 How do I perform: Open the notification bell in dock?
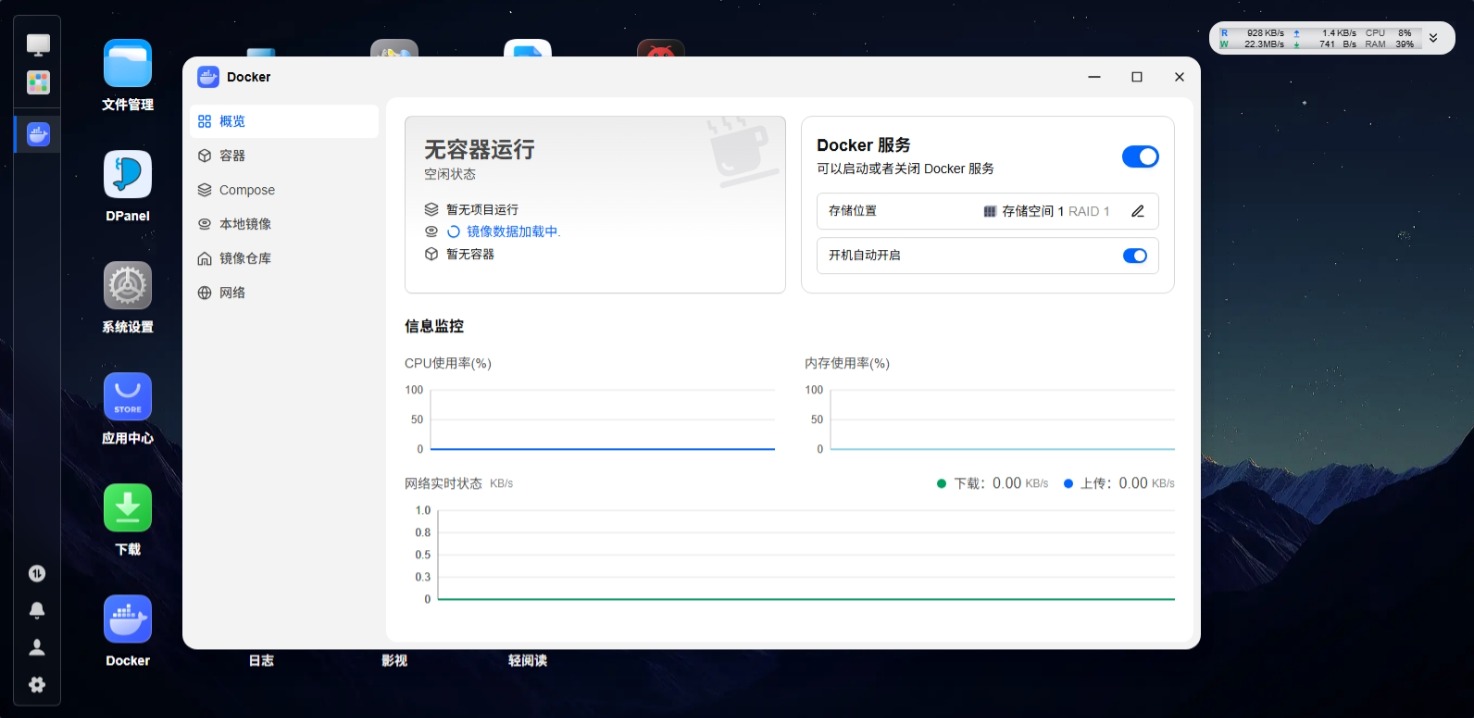click(x=37, y=610)
